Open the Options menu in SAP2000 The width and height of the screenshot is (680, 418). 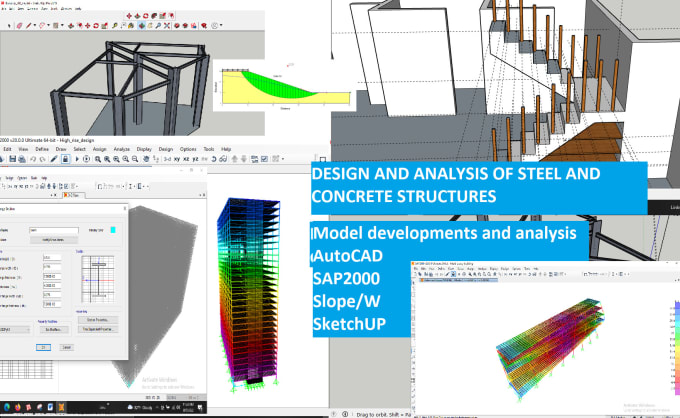pyautogui.click(x=188, y=149)
